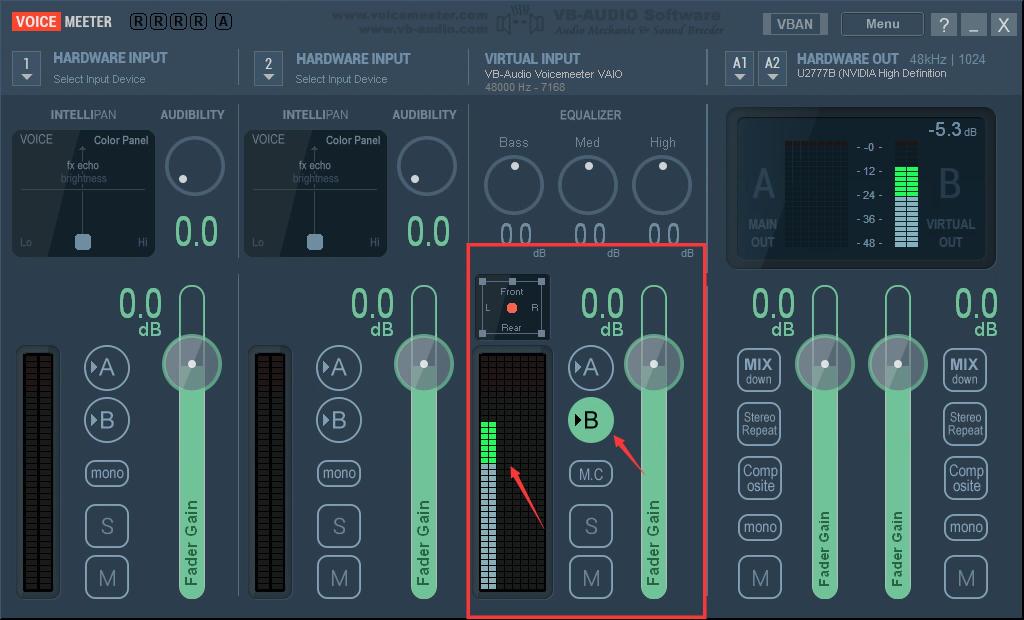Enable mono on the B virtual output

[966, 527]
